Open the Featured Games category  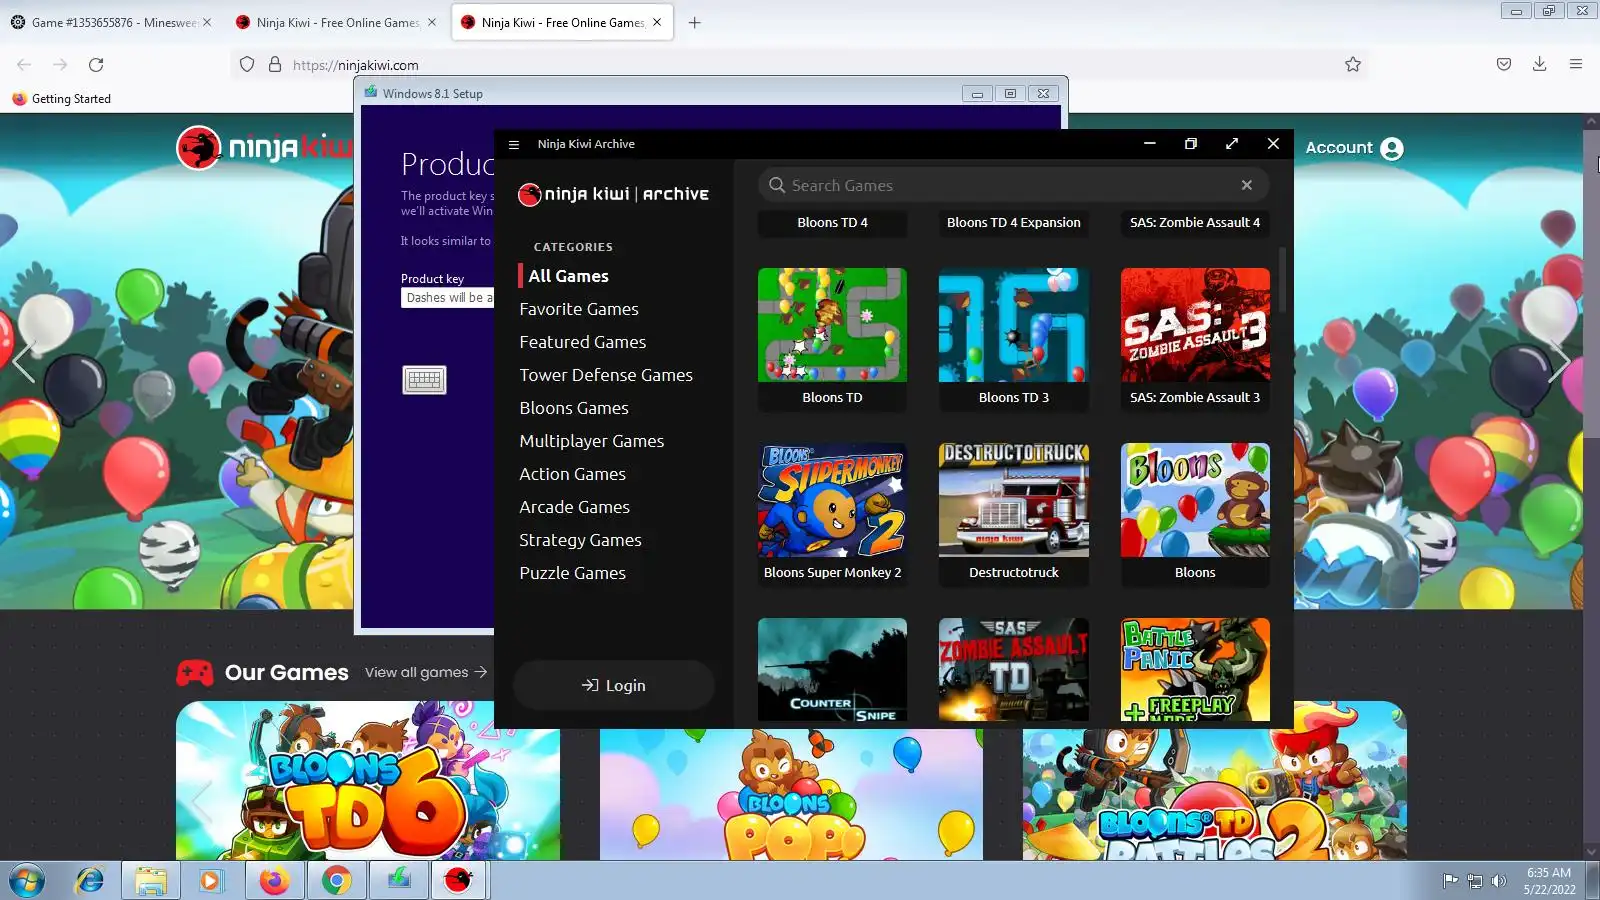tap(583, 342)
